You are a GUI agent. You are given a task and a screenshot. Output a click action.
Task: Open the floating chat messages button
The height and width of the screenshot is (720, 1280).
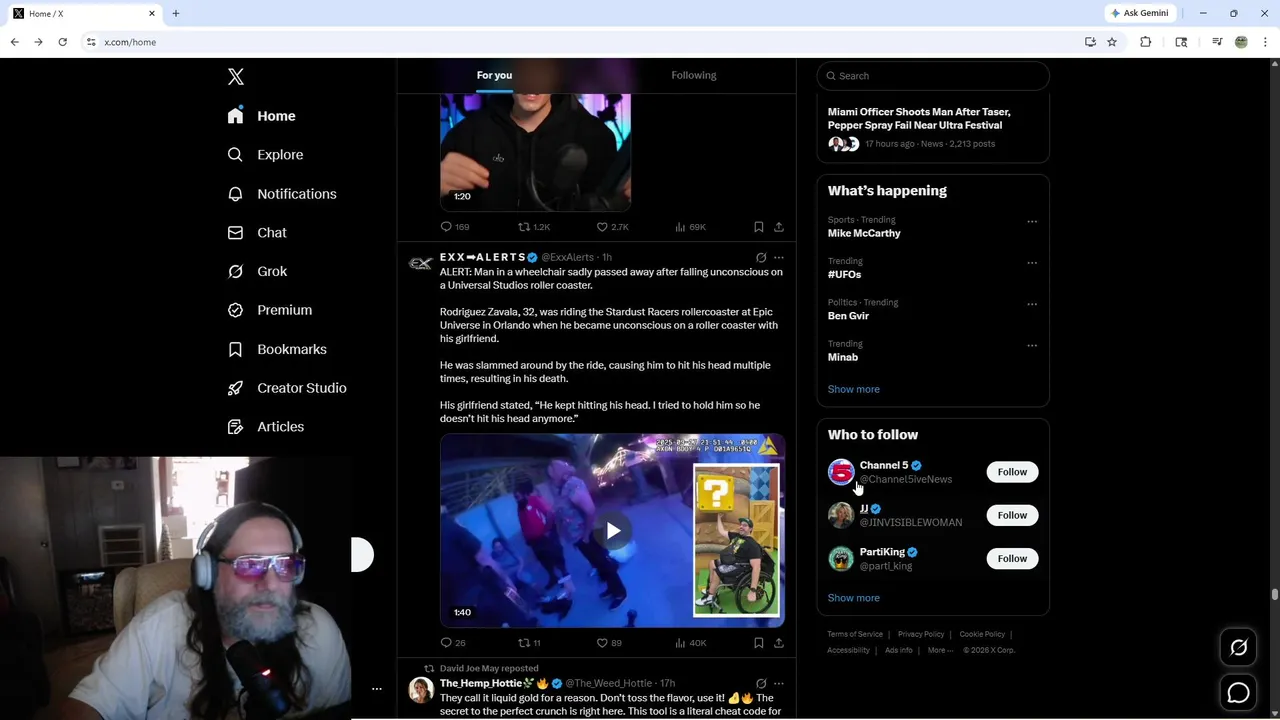pyautogui.click(x=1238, y=692)
